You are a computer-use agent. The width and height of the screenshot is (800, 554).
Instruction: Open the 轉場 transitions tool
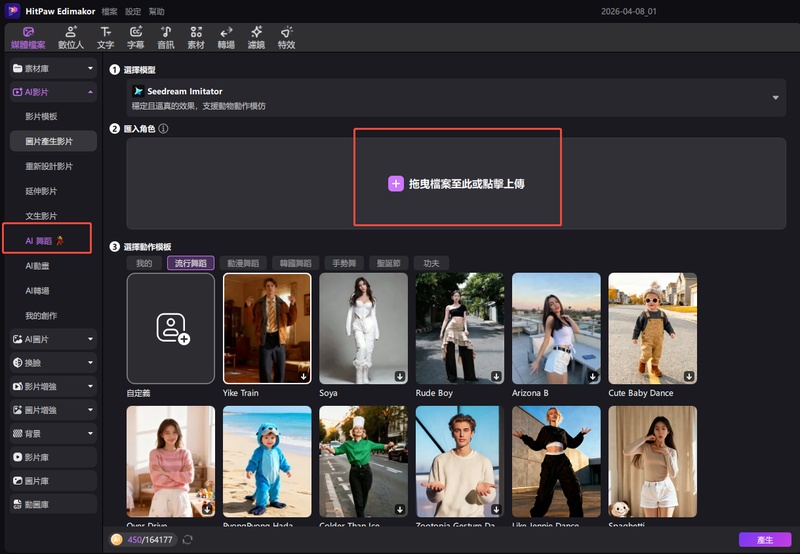[226, 38]
